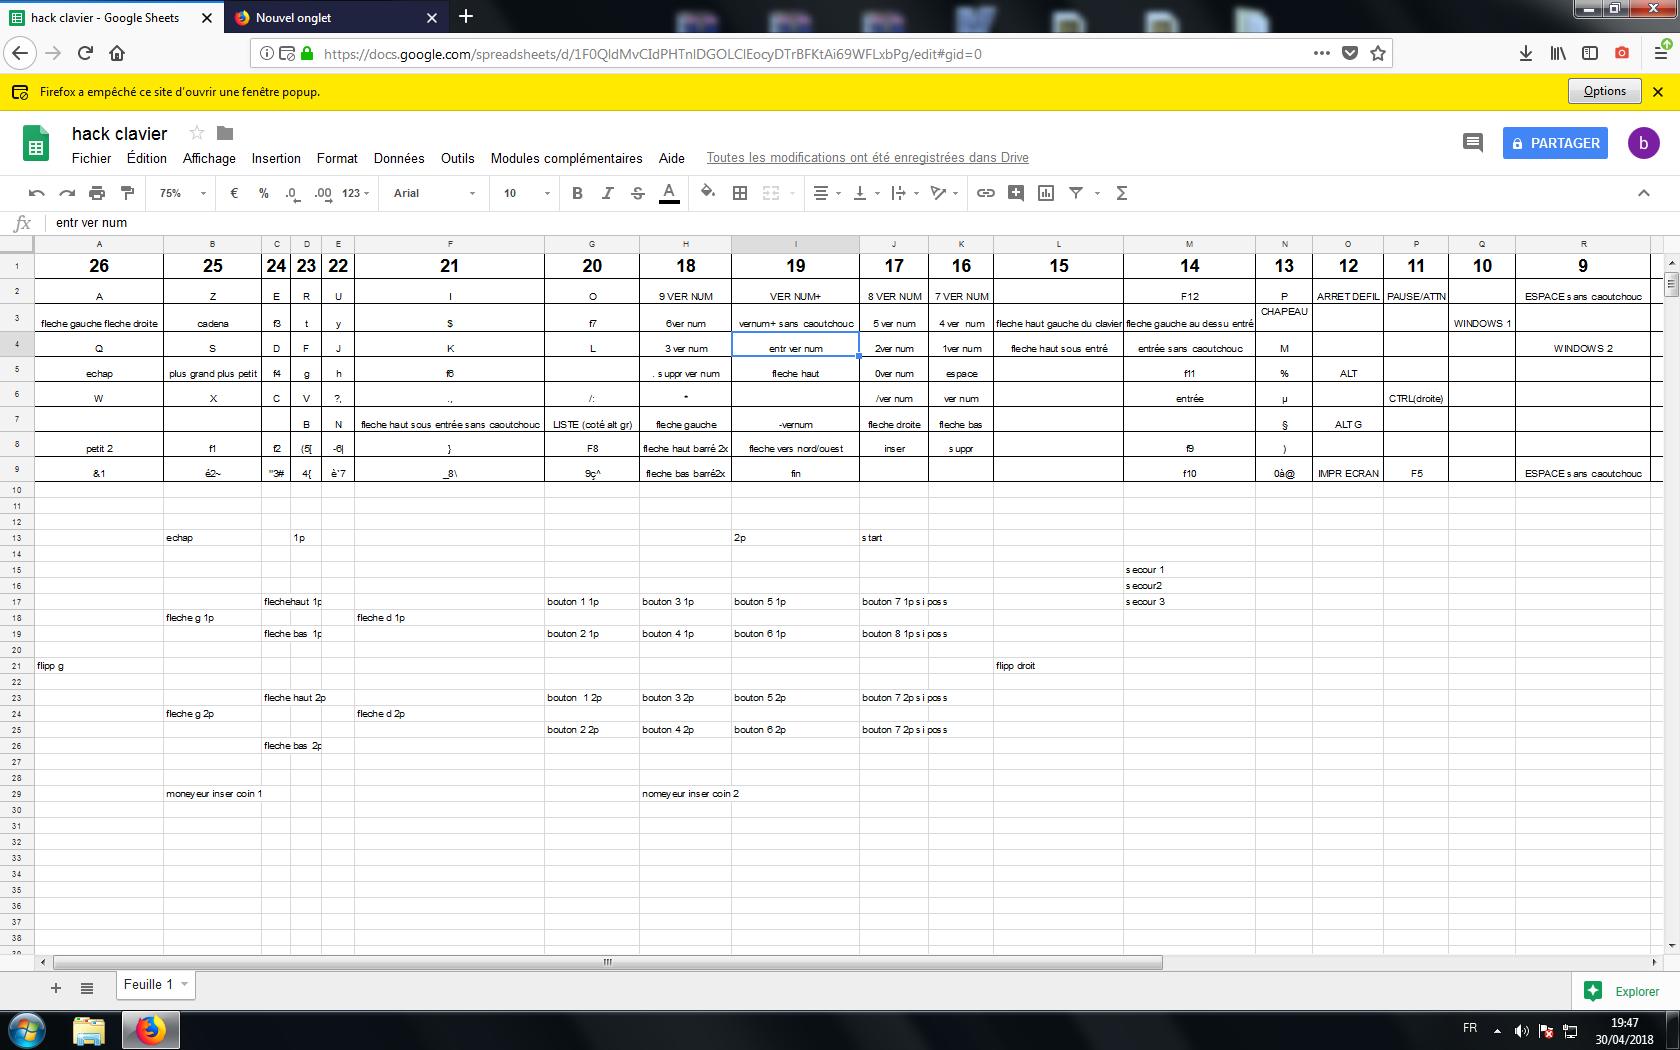Screen dimensions: 1680x1050
Task: Star the 'hack clavier' document
Action: click(x=197, y=133)
